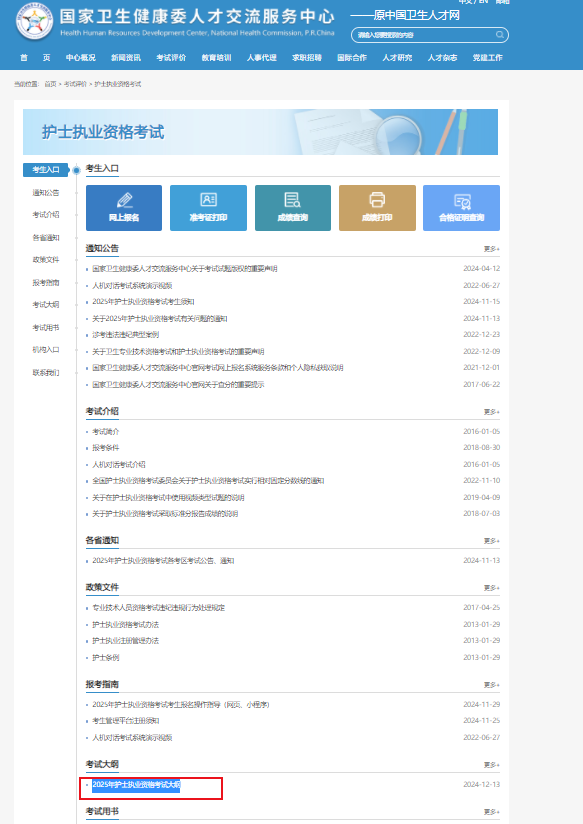Select 联系我们 in the left sidebar
This screenshot has height=824, width=583.
46,373
